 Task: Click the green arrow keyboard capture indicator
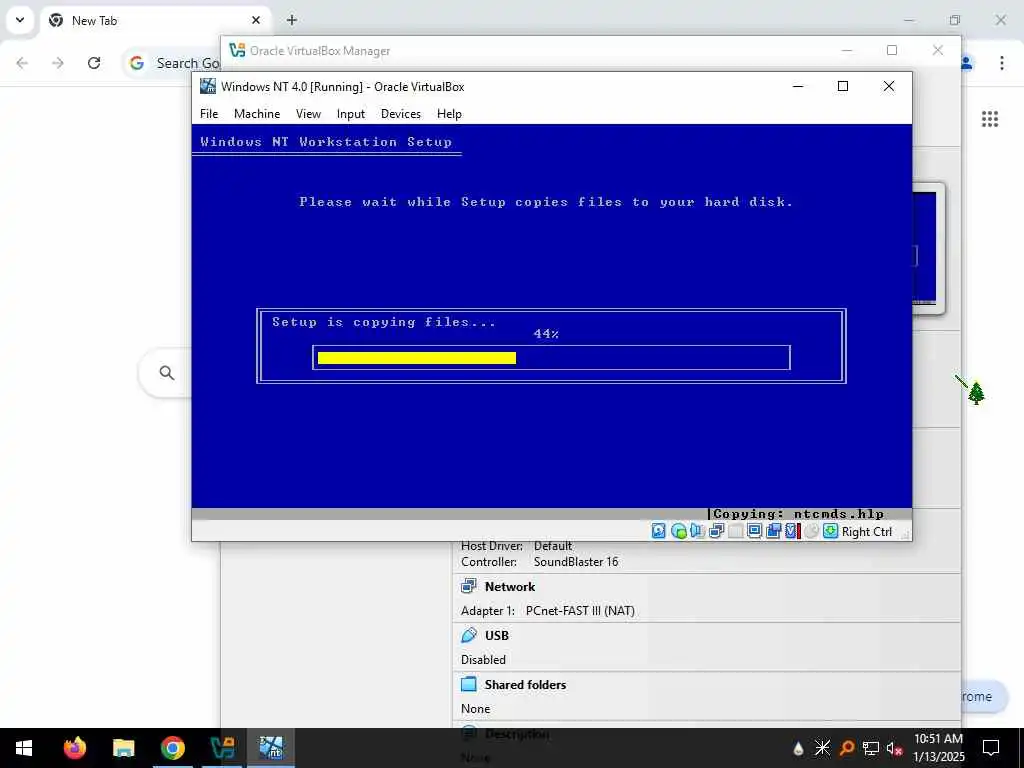pyautogui.click(x=830, y=531)
